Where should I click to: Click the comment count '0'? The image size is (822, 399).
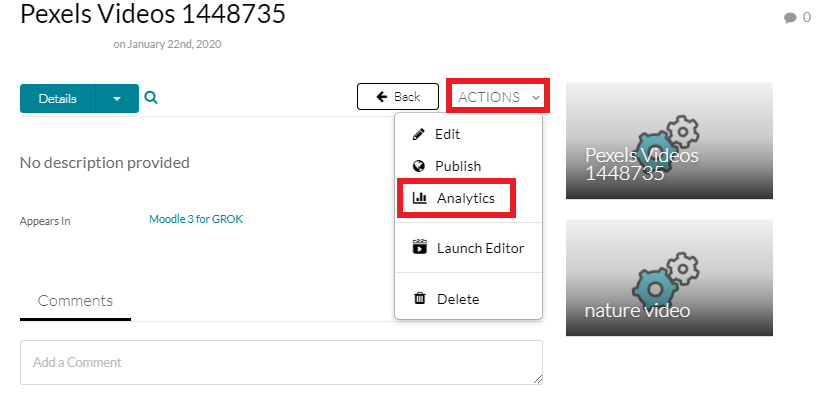(x=807, y=18)
